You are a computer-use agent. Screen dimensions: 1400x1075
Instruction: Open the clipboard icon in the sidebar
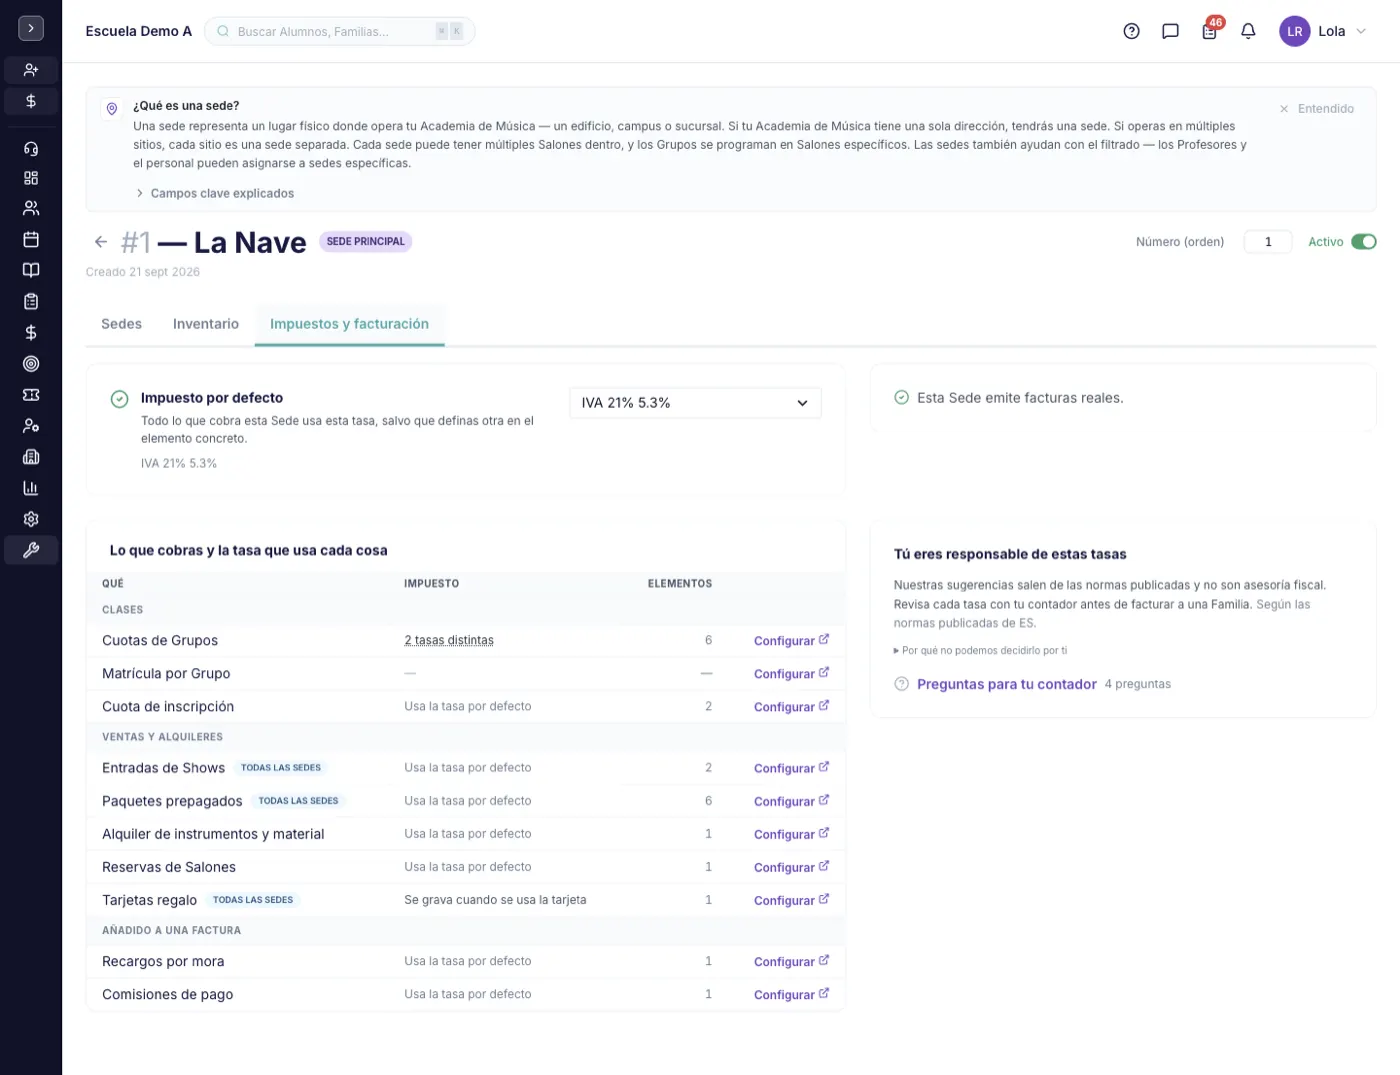tap(31, 301)
